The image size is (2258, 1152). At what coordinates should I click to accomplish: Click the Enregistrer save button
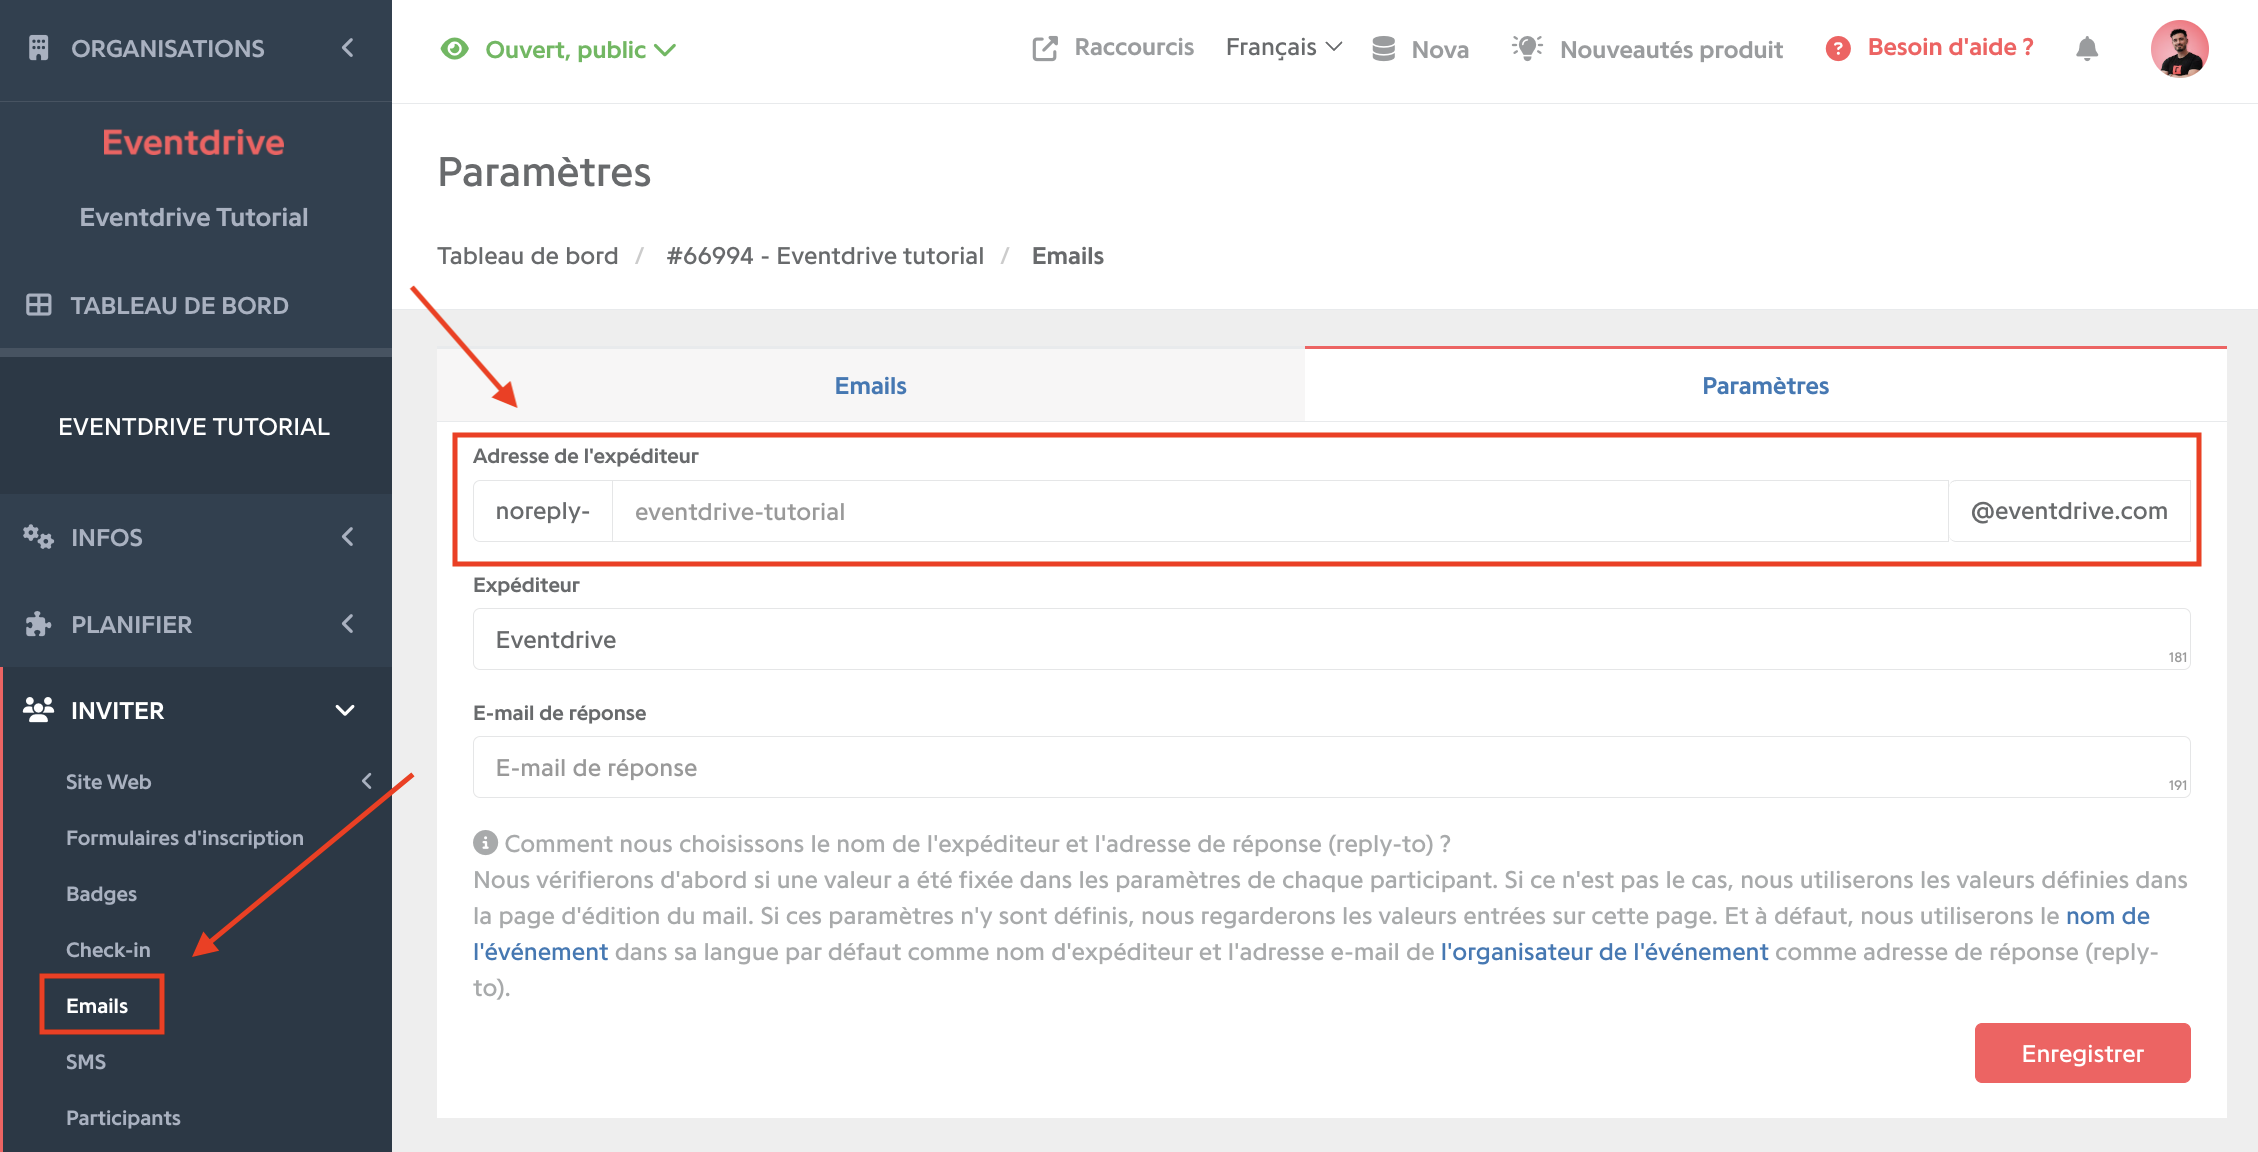click(2082, 1053)
